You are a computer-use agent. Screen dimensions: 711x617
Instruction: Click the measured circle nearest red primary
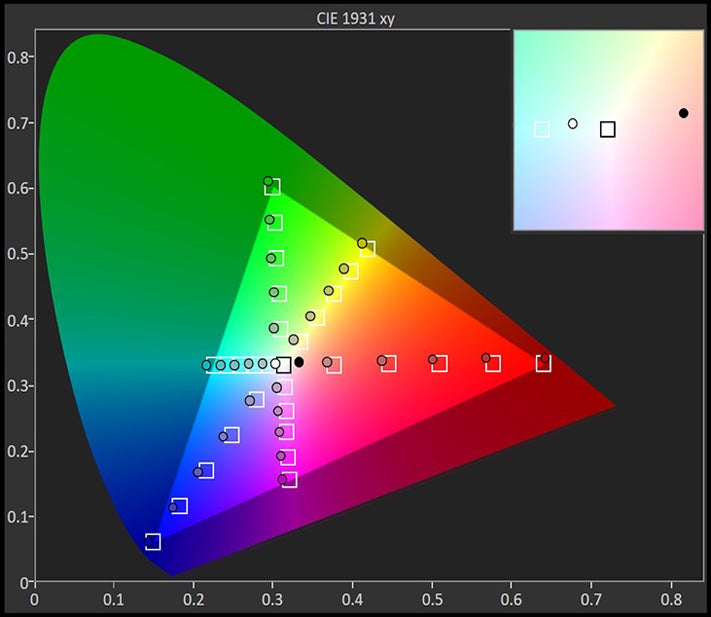point(486,358)
